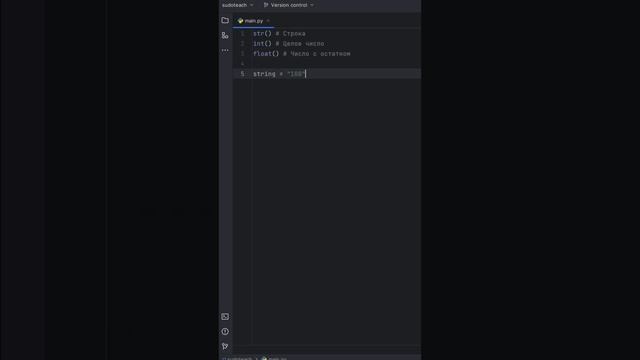Show more tool windows via ellipsis
This screenshot has height=360, width=640.
[225, 50]
